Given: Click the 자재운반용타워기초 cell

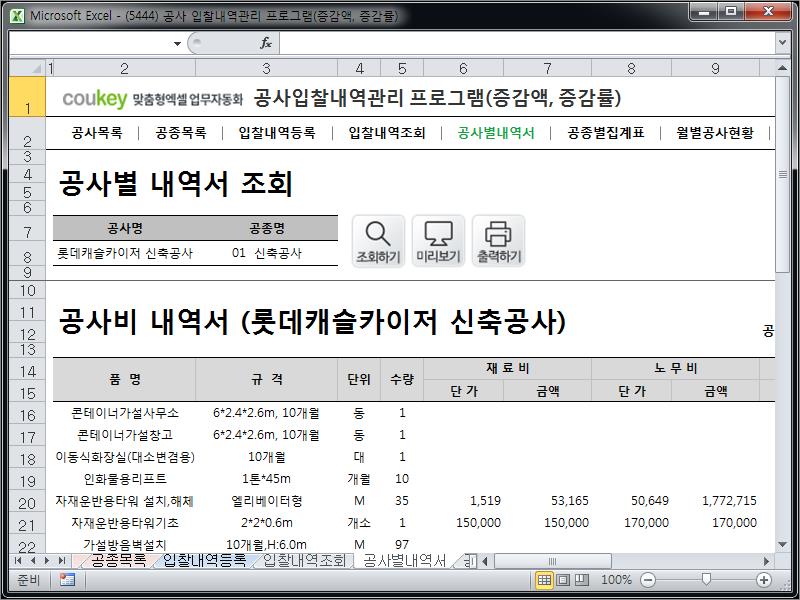Looking at the screenshot, I should coord(125,522).
